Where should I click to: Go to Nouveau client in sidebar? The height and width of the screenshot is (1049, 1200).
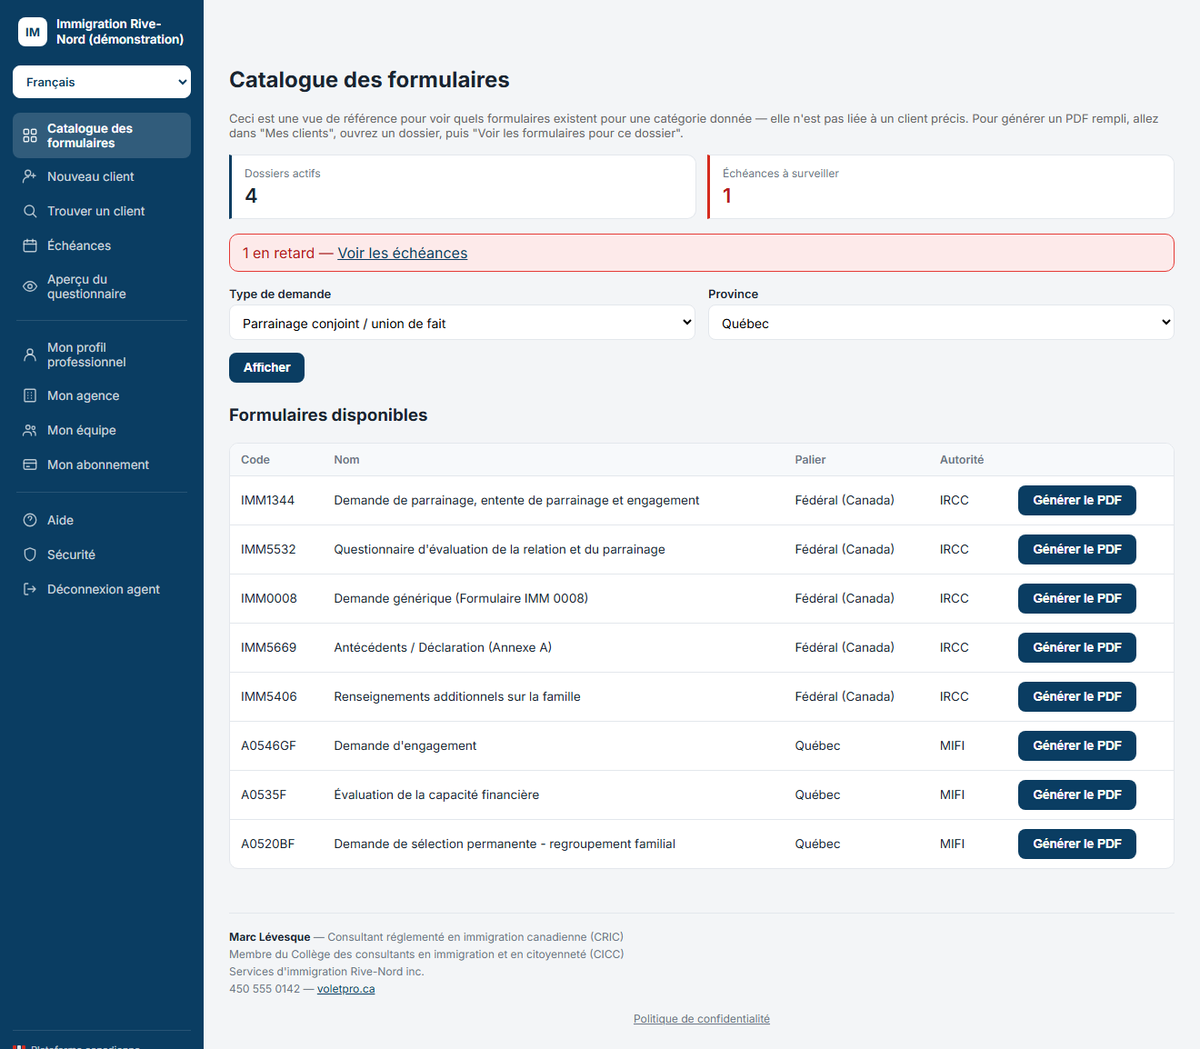102,176
